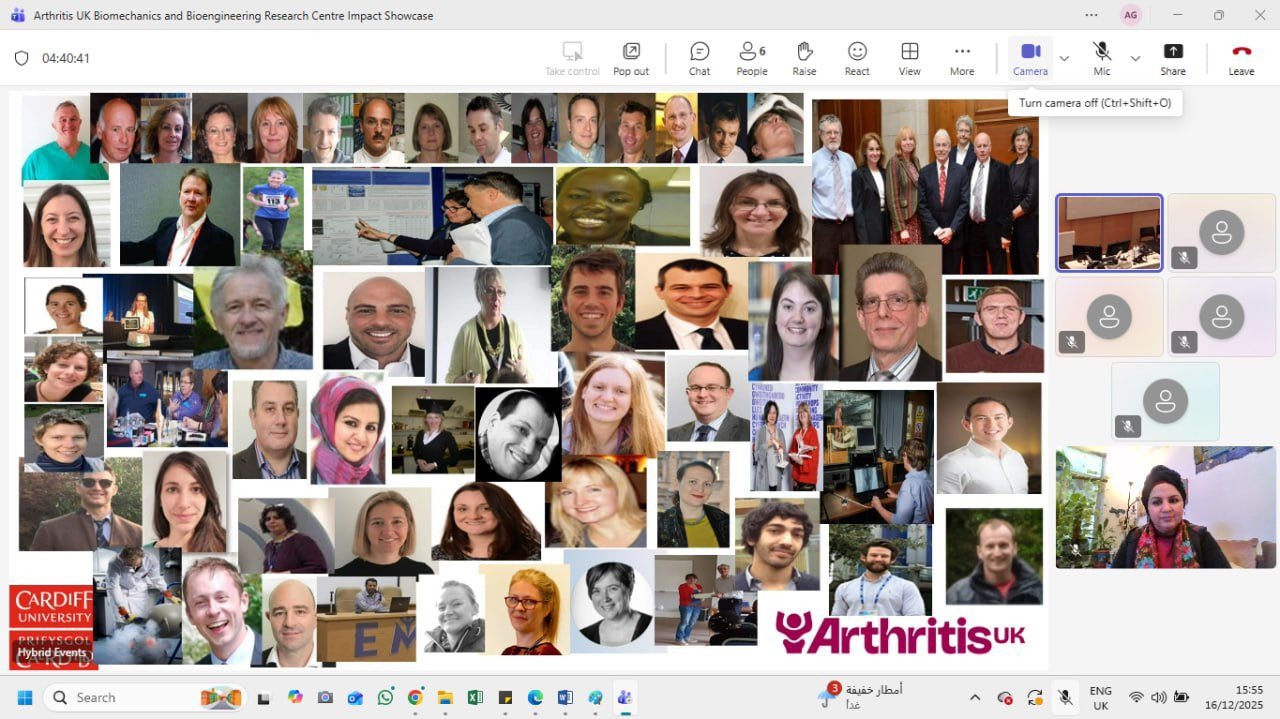Open the AG profile avatar

point(1130,15)
